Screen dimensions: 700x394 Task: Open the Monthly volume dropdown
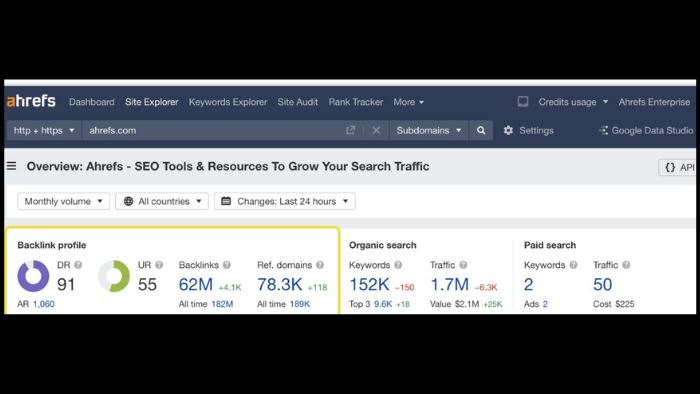[x=63, y=201]
